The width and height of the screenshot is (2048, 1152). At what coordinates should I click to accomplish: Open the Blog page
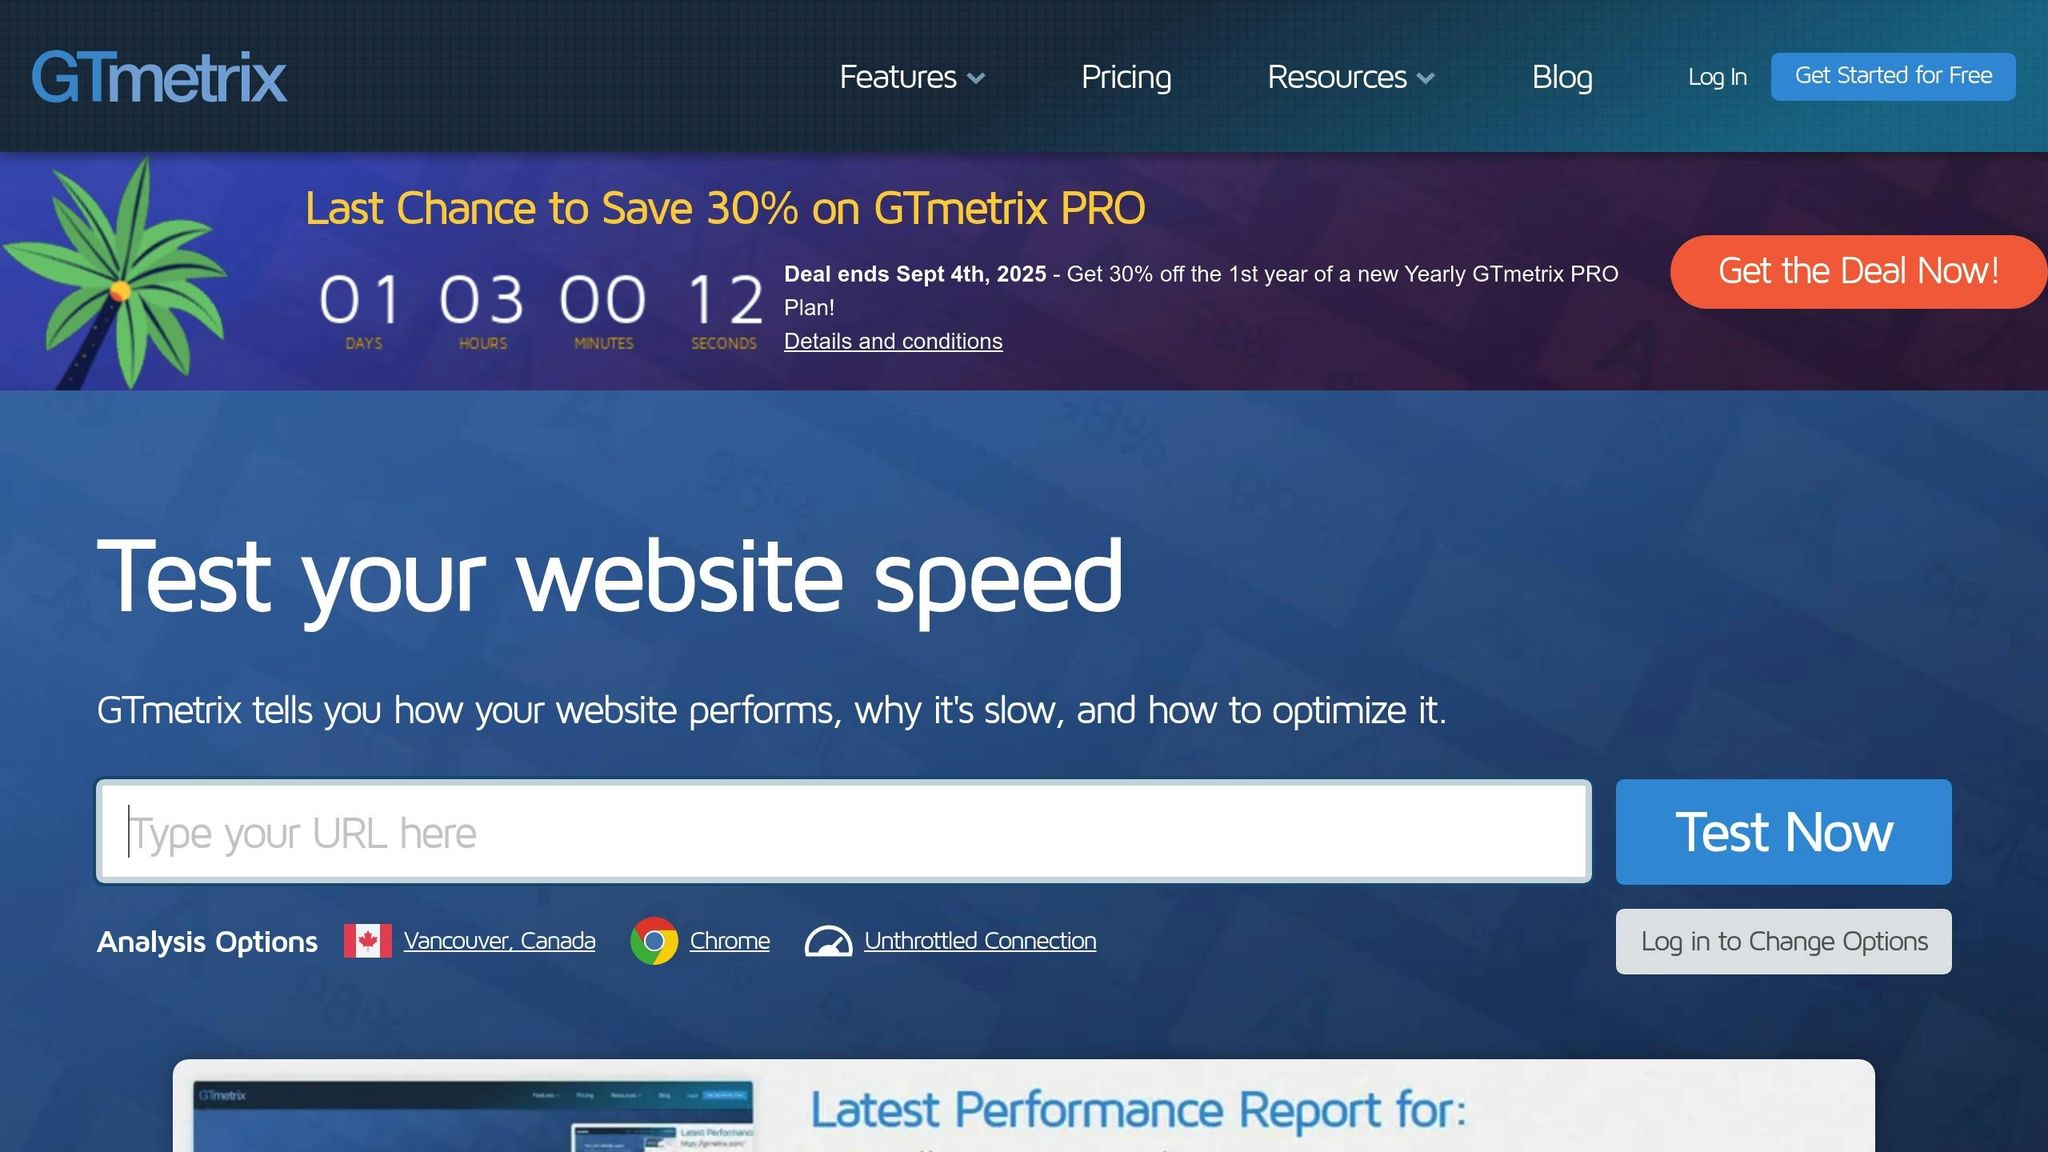coord(1562,77)
